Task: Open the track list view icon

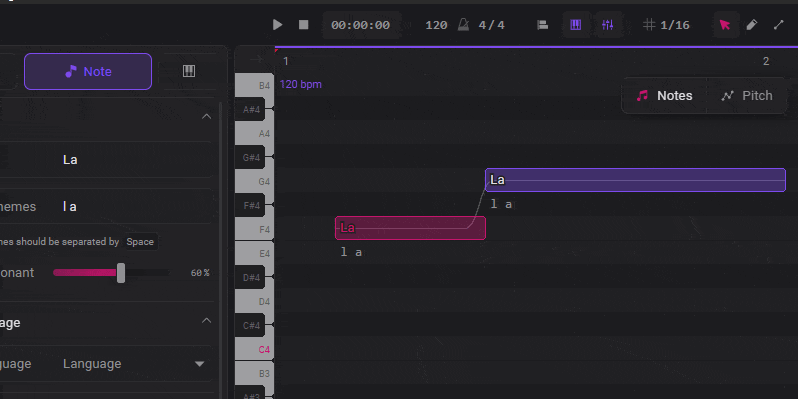Action: pyautogui.click(x=543, y=25)
